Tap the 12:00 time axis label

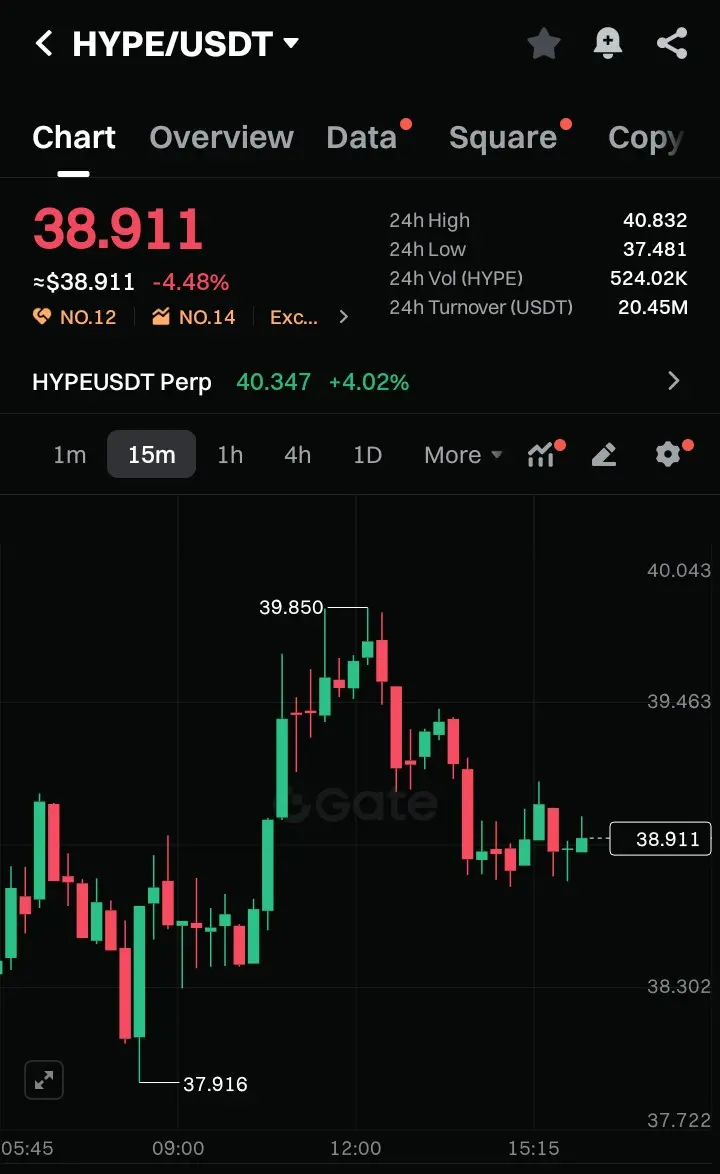356,1148
